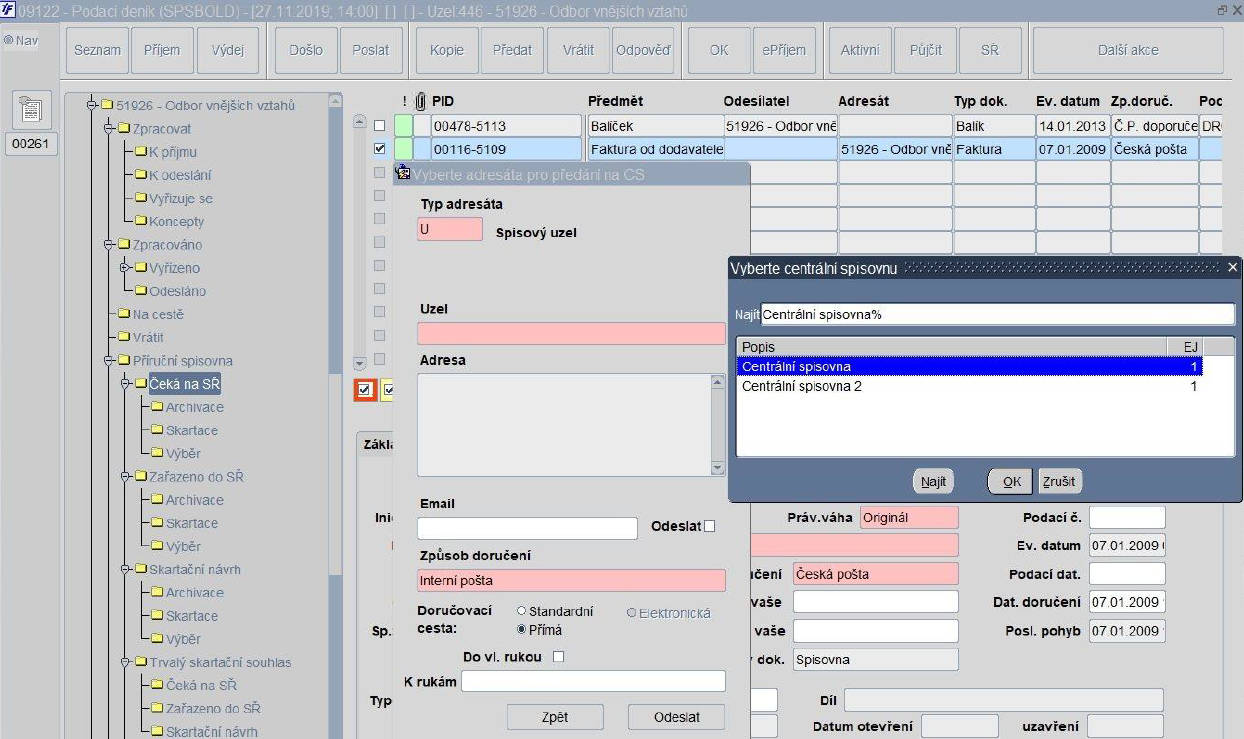
Task: Tick the checkbox for row 00478-5113
Action: point(379,126)
